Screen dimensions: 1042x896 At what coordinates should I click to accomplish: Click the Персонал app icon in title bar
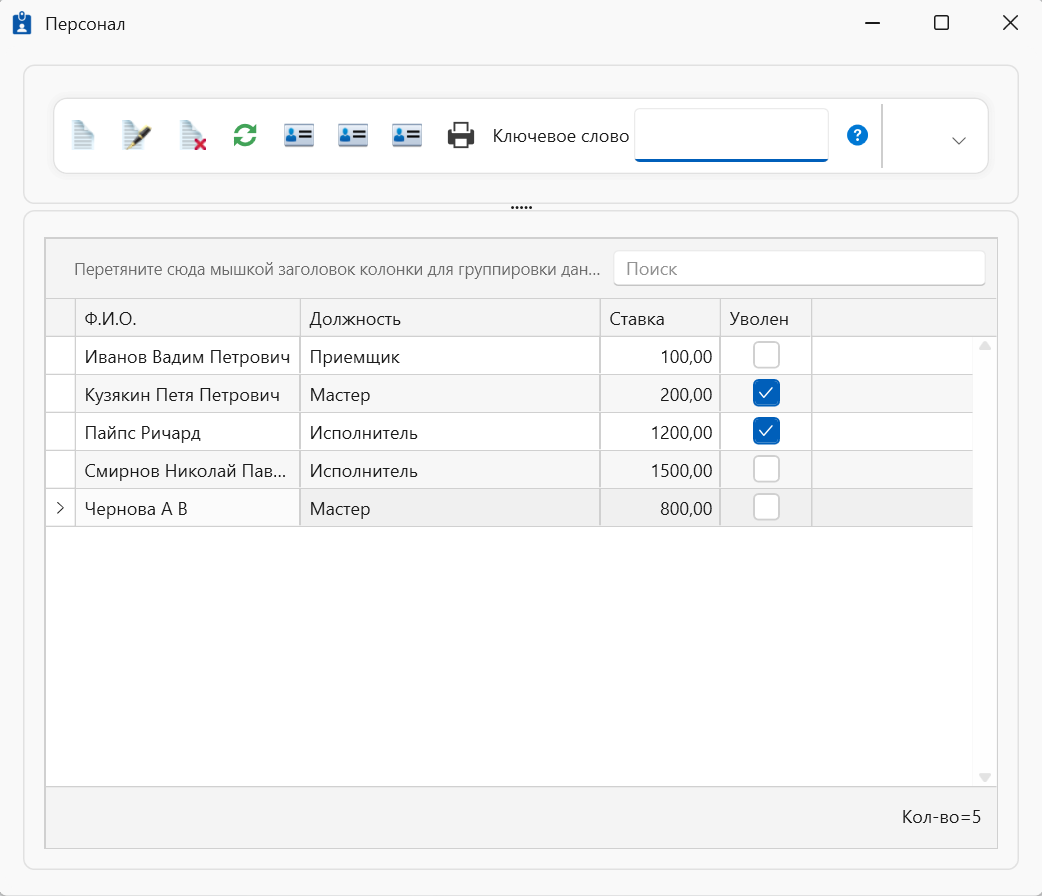click(x=22, y=23)
